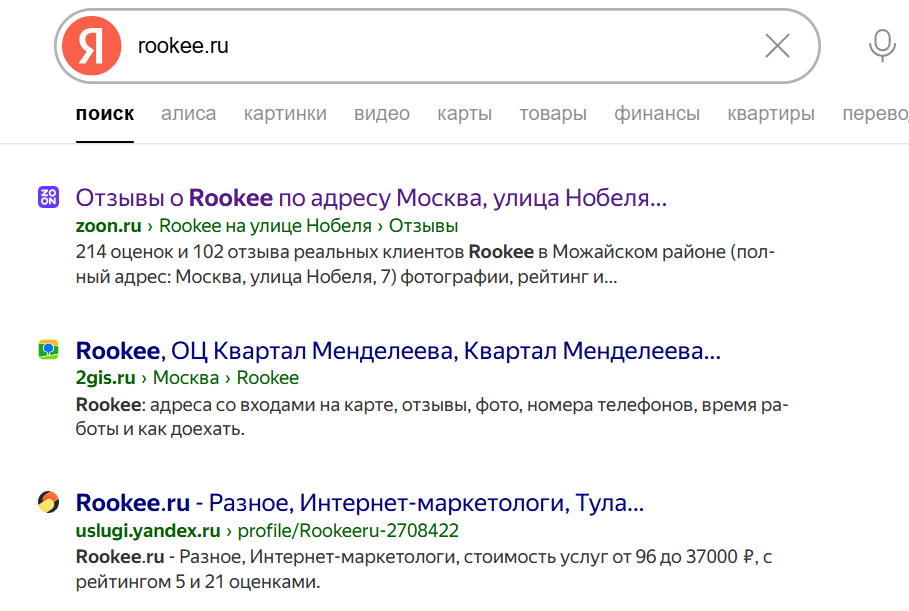
Task: Click the zoon.ru domain link
Action: click(110, 225)
